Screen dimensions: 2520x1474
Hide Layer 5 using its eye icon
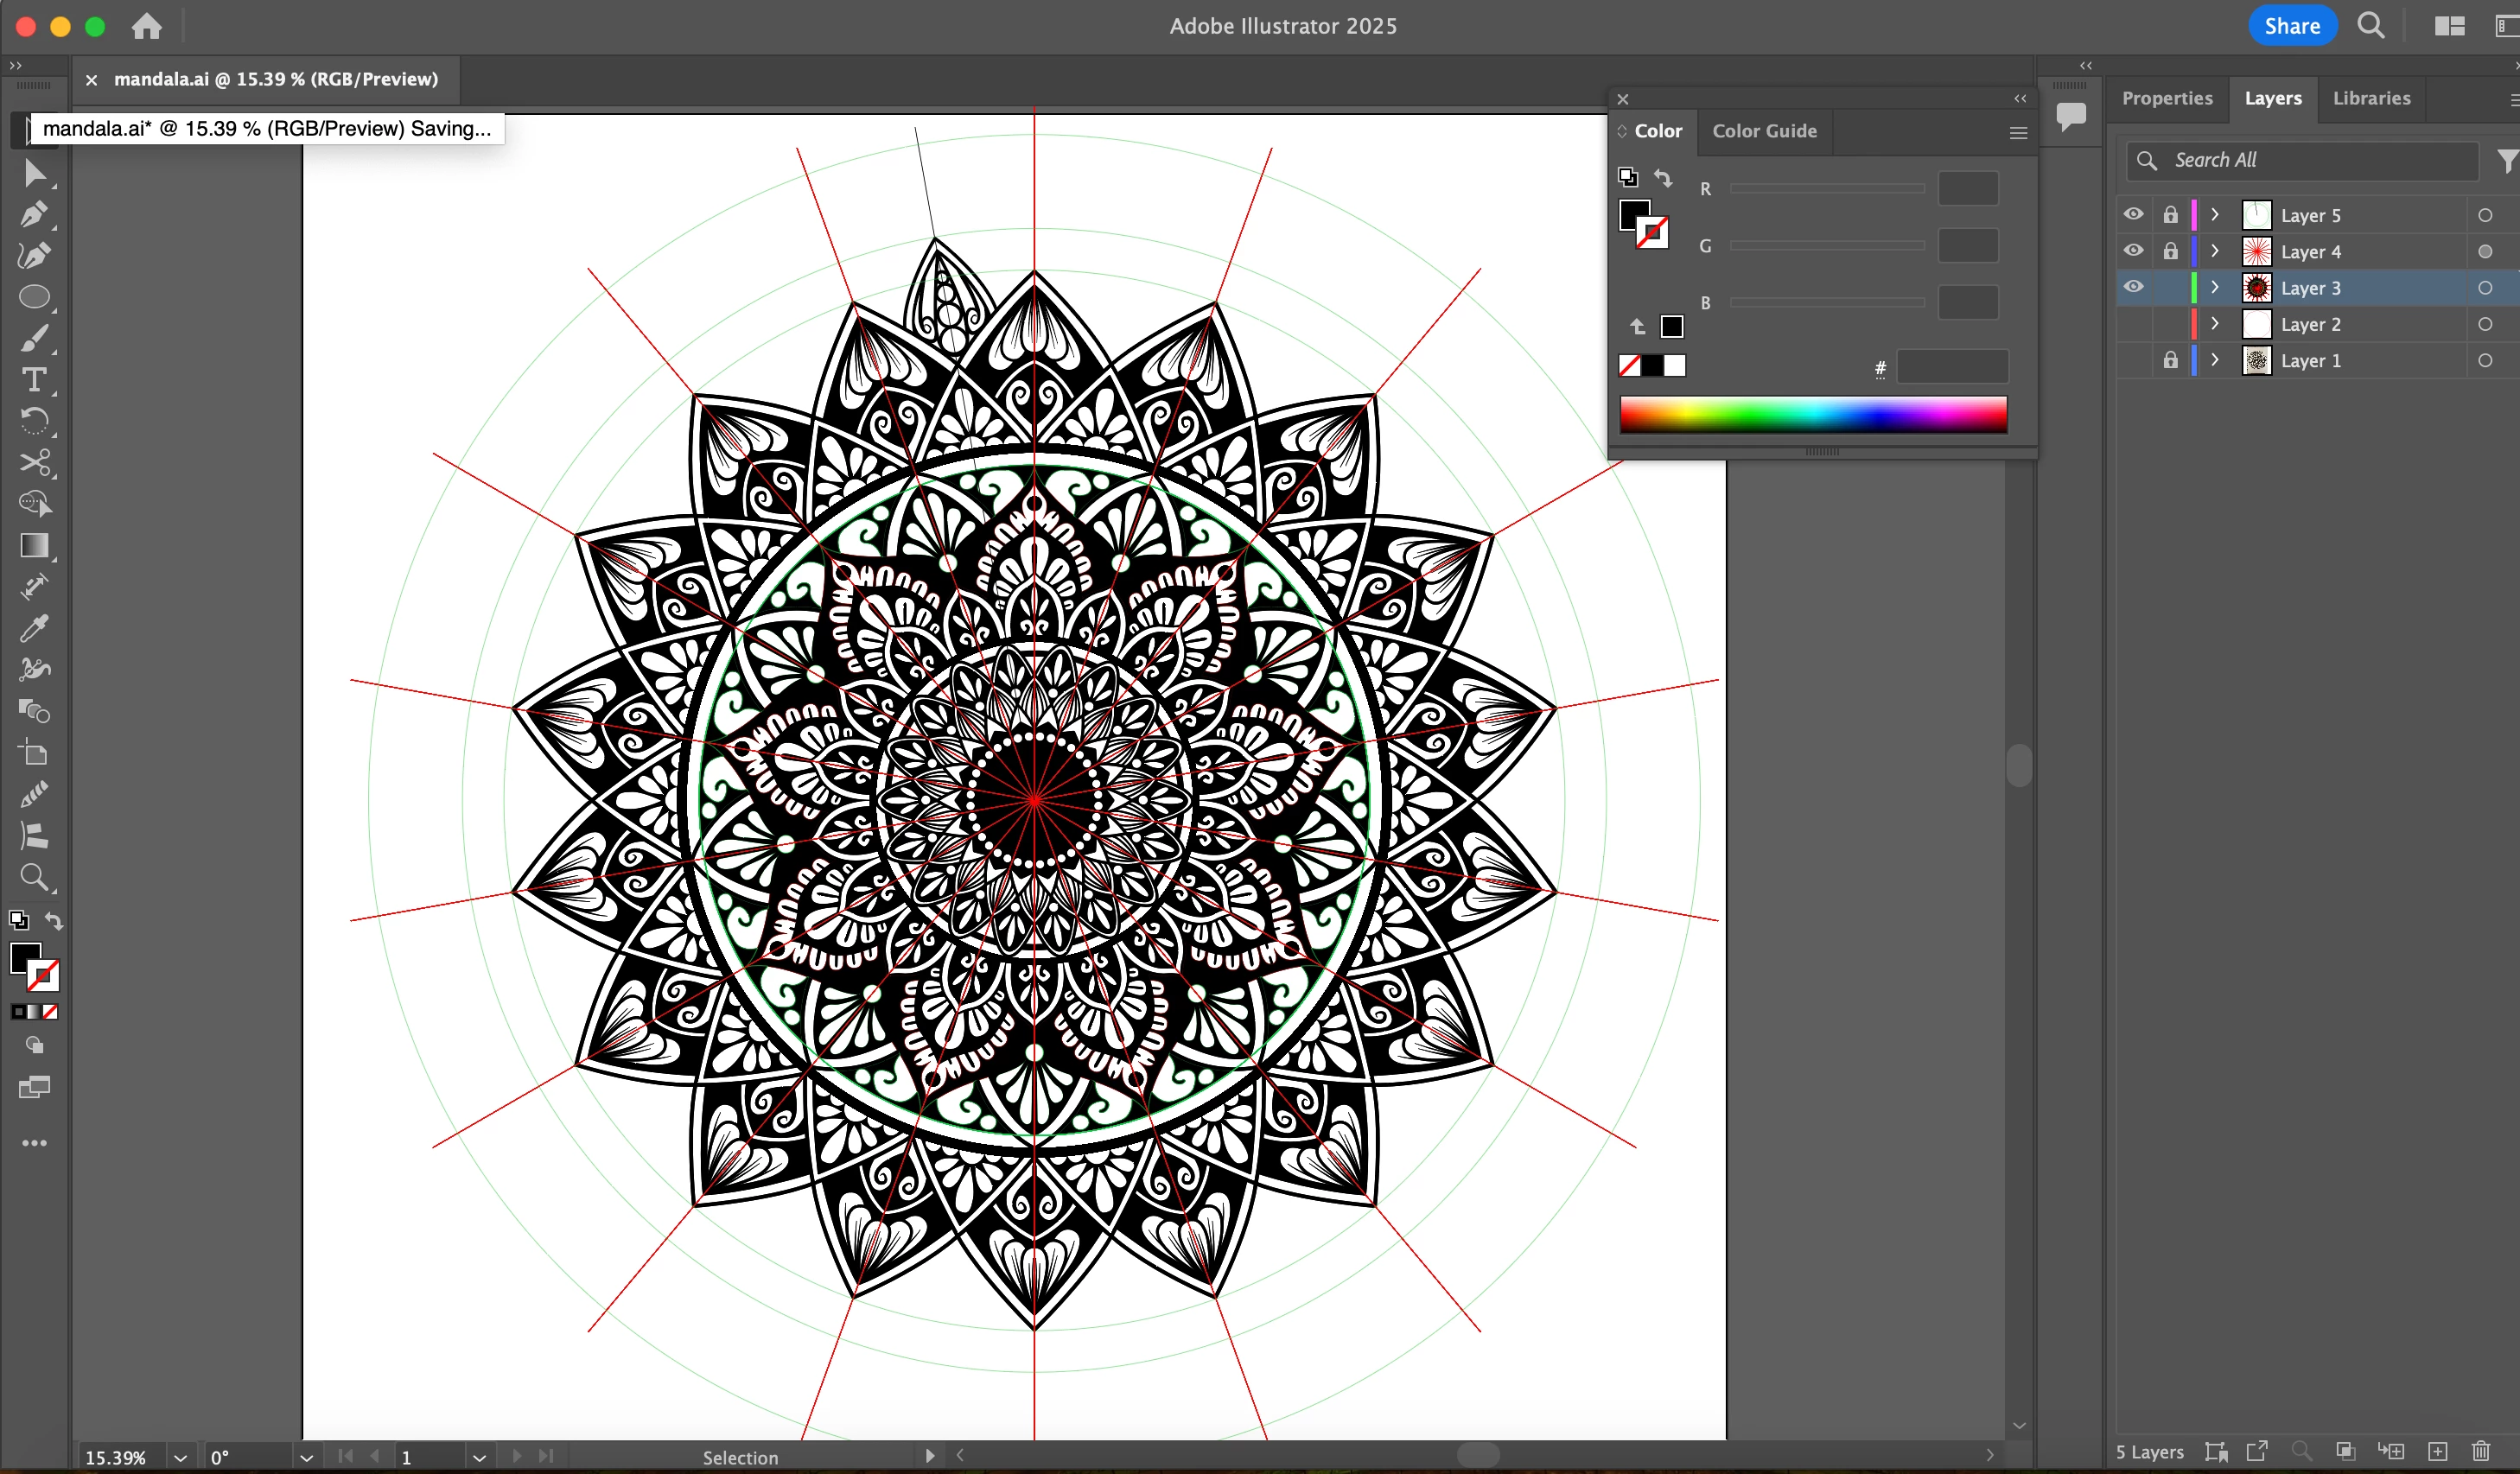pyautogui.click(x=2133, y=214)
